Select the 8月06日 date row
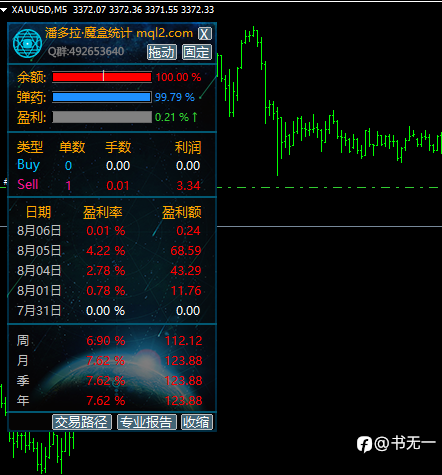The width and height of the screenshot is (442, 475). tap(39, 231)
